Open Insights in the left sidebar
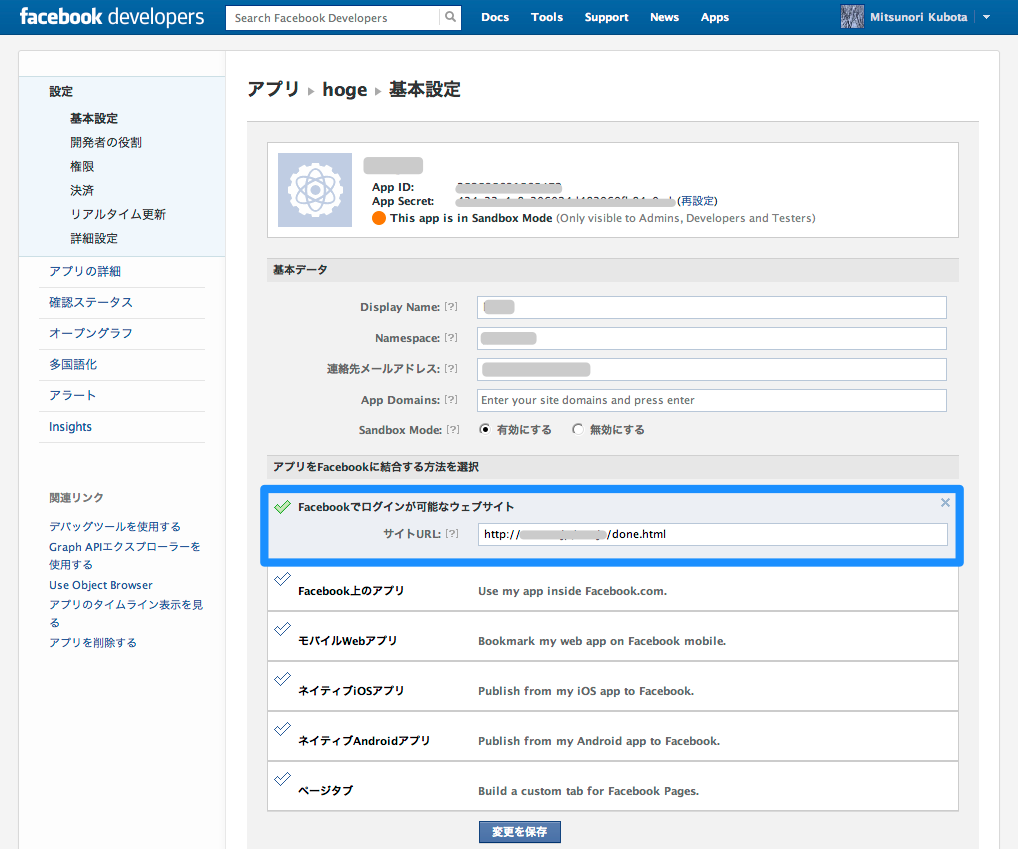1018x849 pixels. click(x=70, y=427)
